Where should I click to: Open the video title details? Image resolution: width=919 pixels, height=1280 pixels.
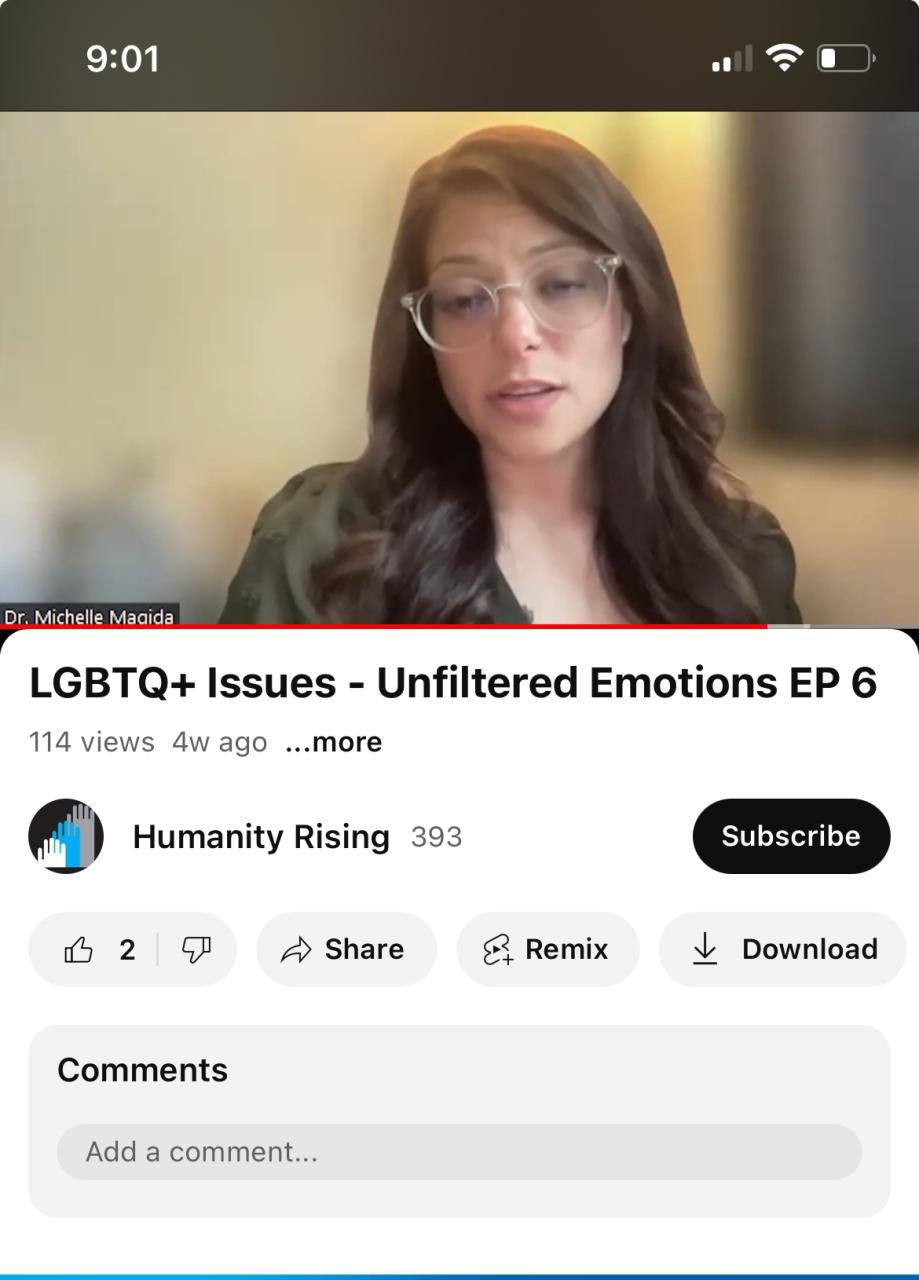453,683
